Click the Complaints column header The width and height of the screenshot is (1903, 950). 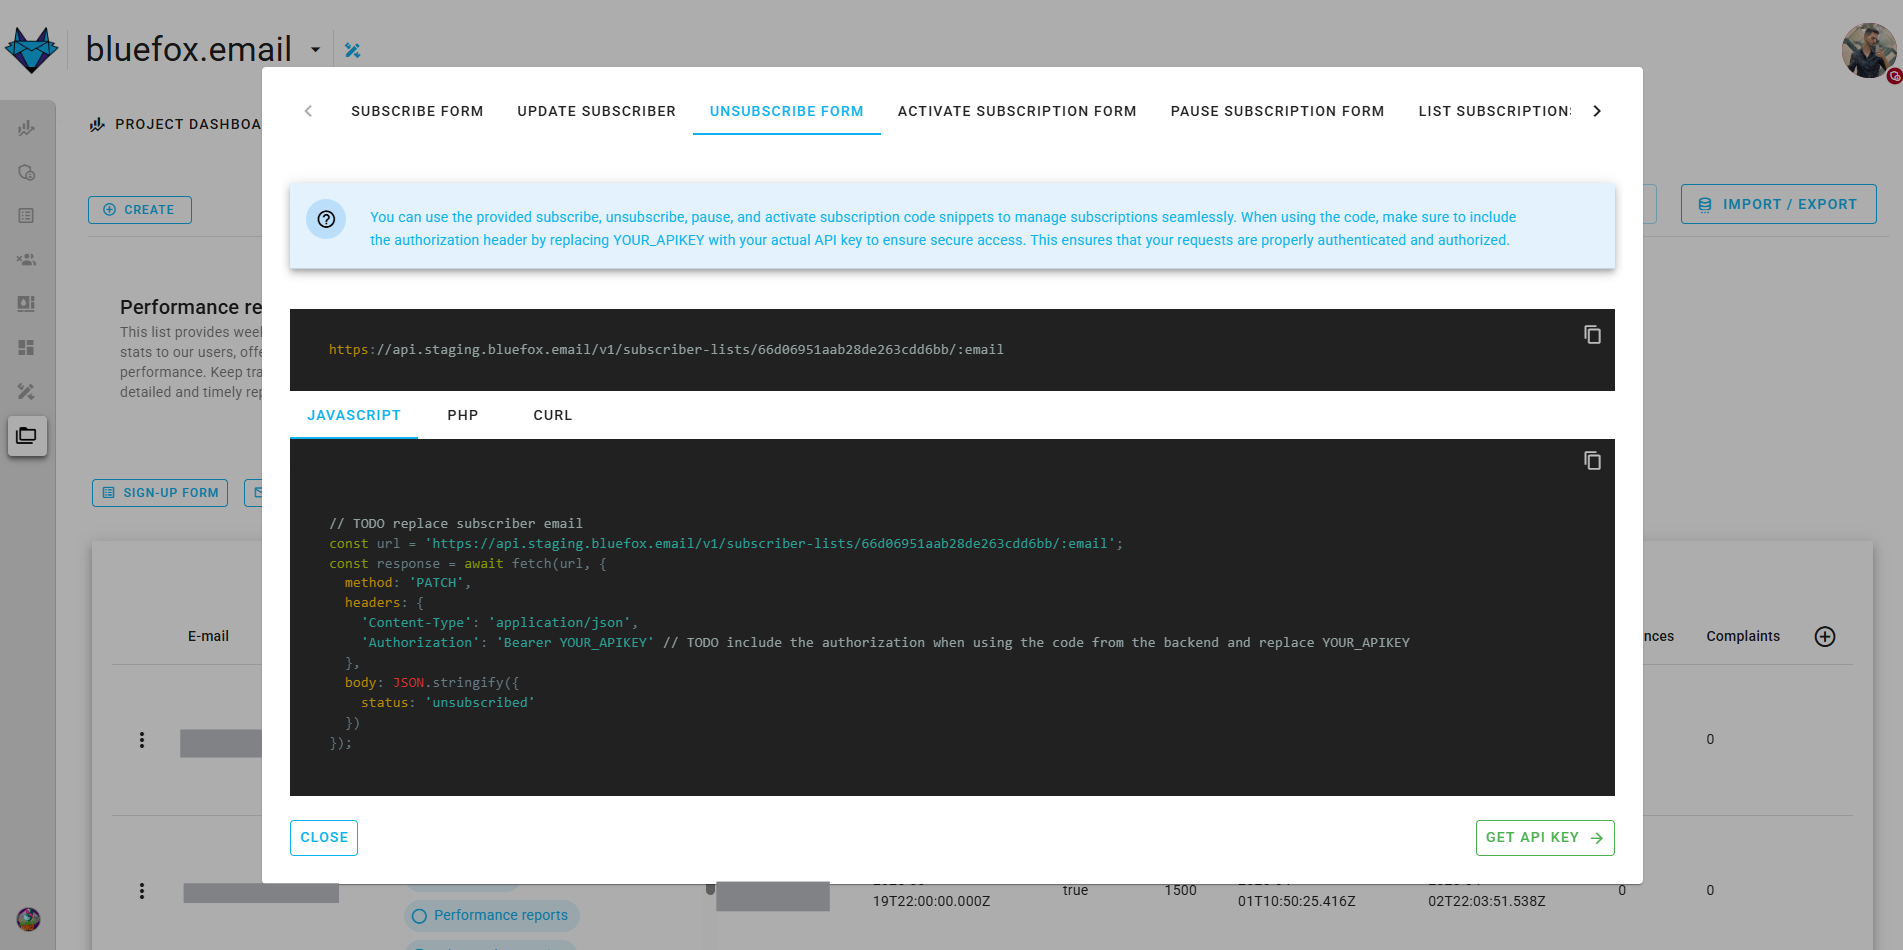click(x=1743, y=637)
